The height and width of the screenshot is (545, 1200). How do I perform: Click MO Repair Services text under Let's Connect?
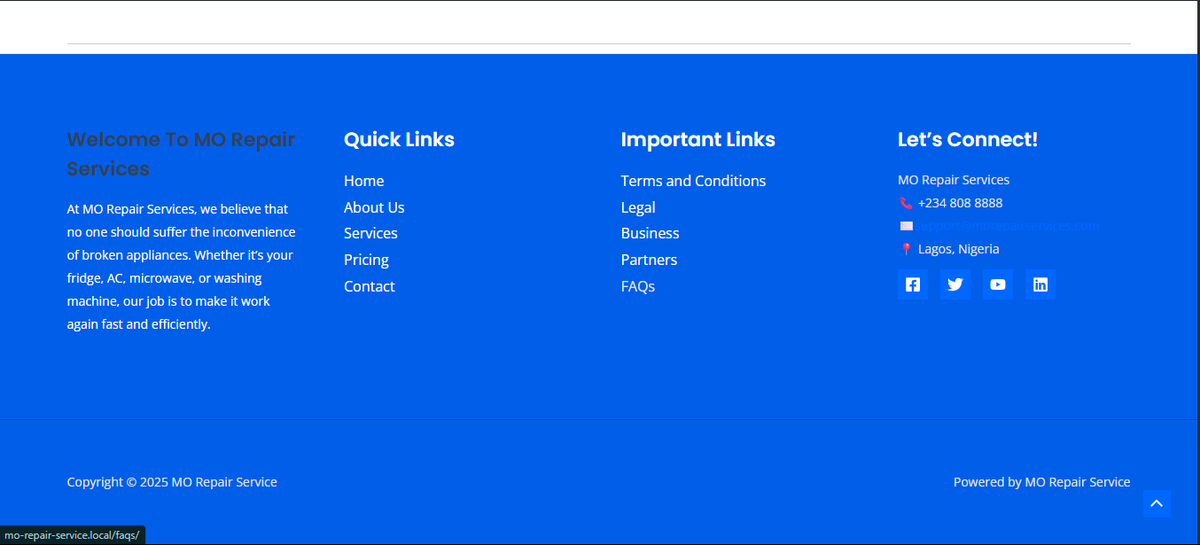click(954, 180)
